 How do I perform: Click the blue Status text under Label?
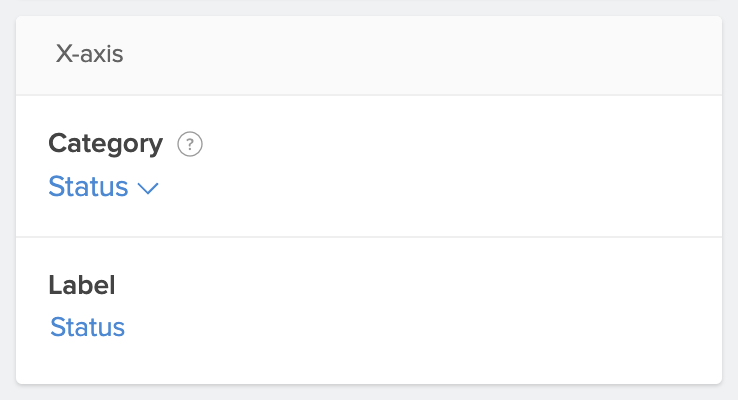pos(87,327)
